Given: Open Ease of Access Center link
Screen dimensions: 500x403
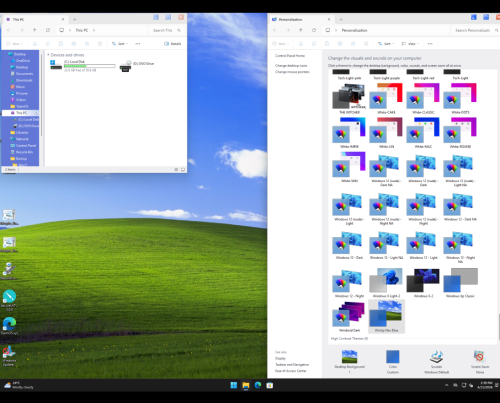Looking at the screenshot, I should (x=291, y=371).
